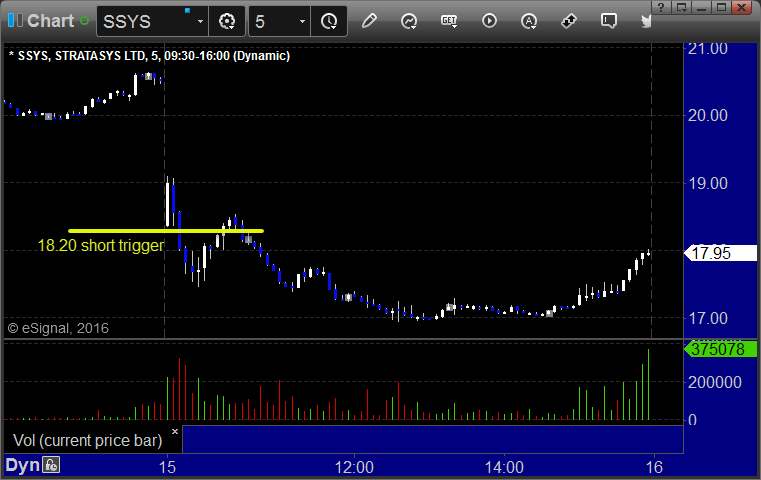This screenshot has width=761, height=480.
Task: Click the 12:00 time axis label
Action: point(354,467)
